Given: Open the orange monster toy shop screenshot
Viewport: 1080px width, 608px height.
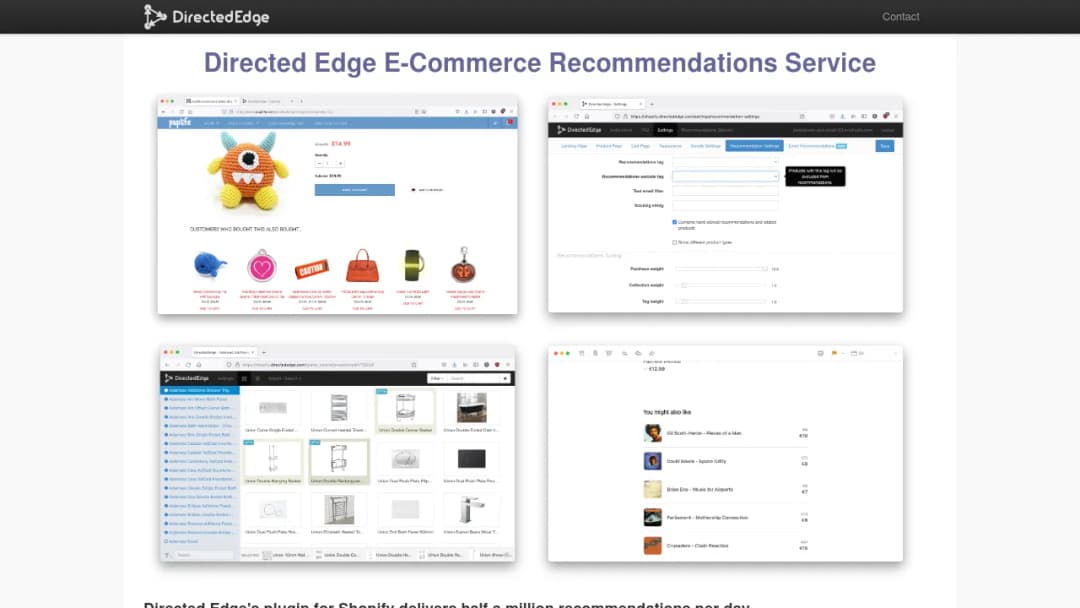Looking at the screenshot, I should (x=338, y=205).
